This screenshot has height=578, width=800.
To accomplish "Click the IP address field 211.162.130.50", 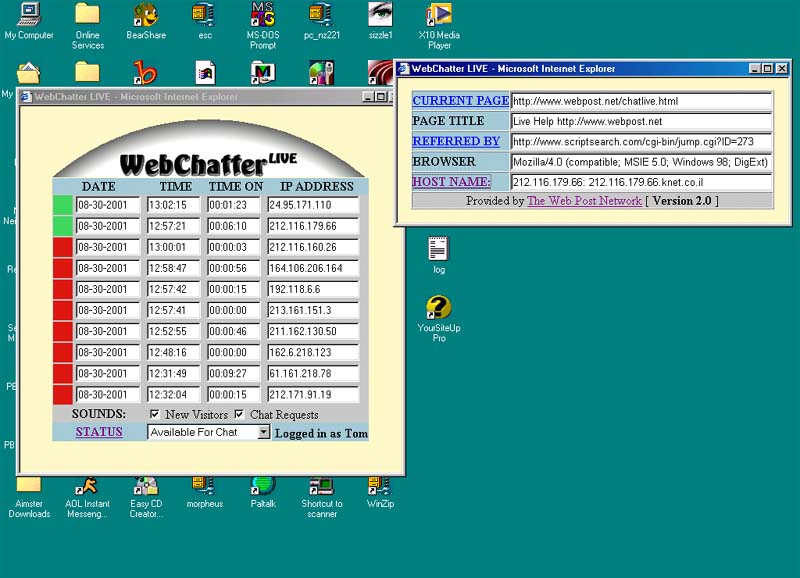I will 313,331.
